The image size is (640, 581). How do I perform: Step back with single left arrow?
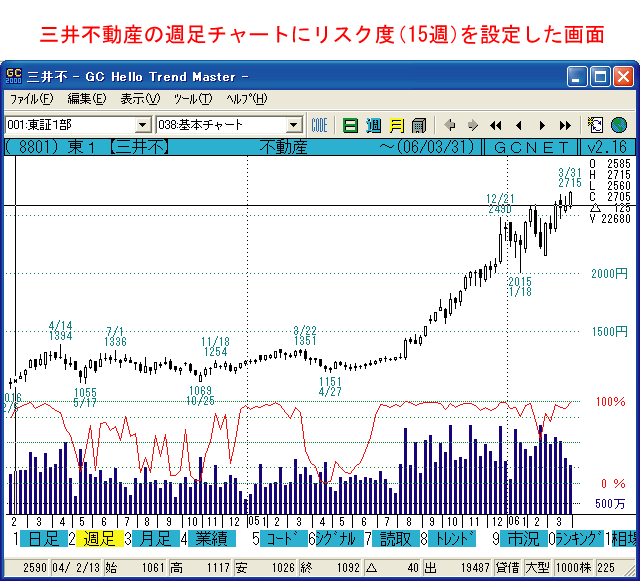[519, 125]
